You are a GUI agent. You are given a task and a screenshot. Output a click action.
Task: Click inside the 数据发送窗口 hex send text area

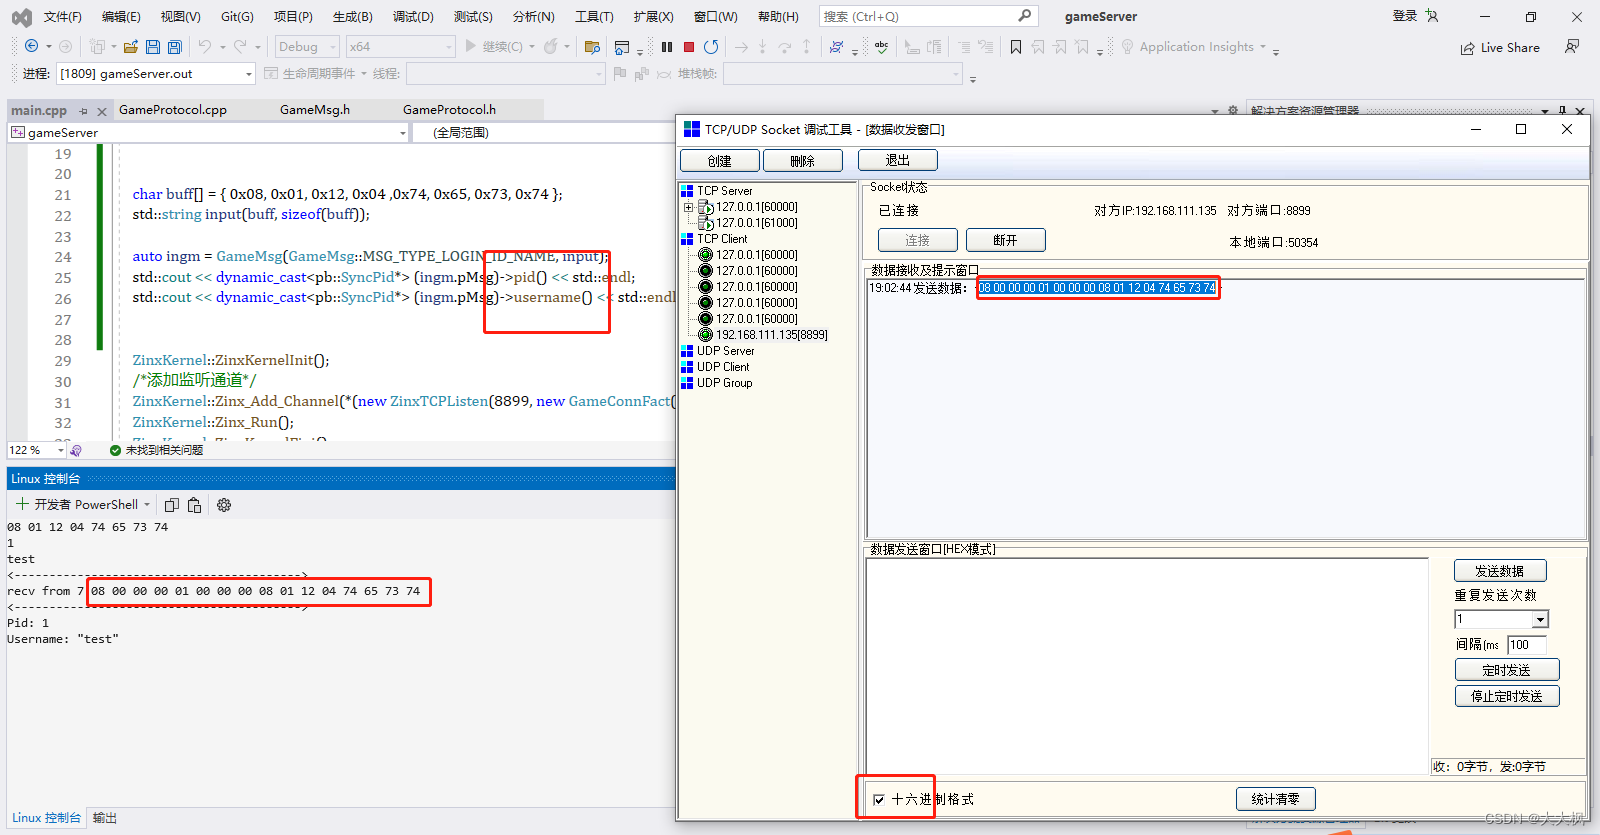pos(1147,665)
